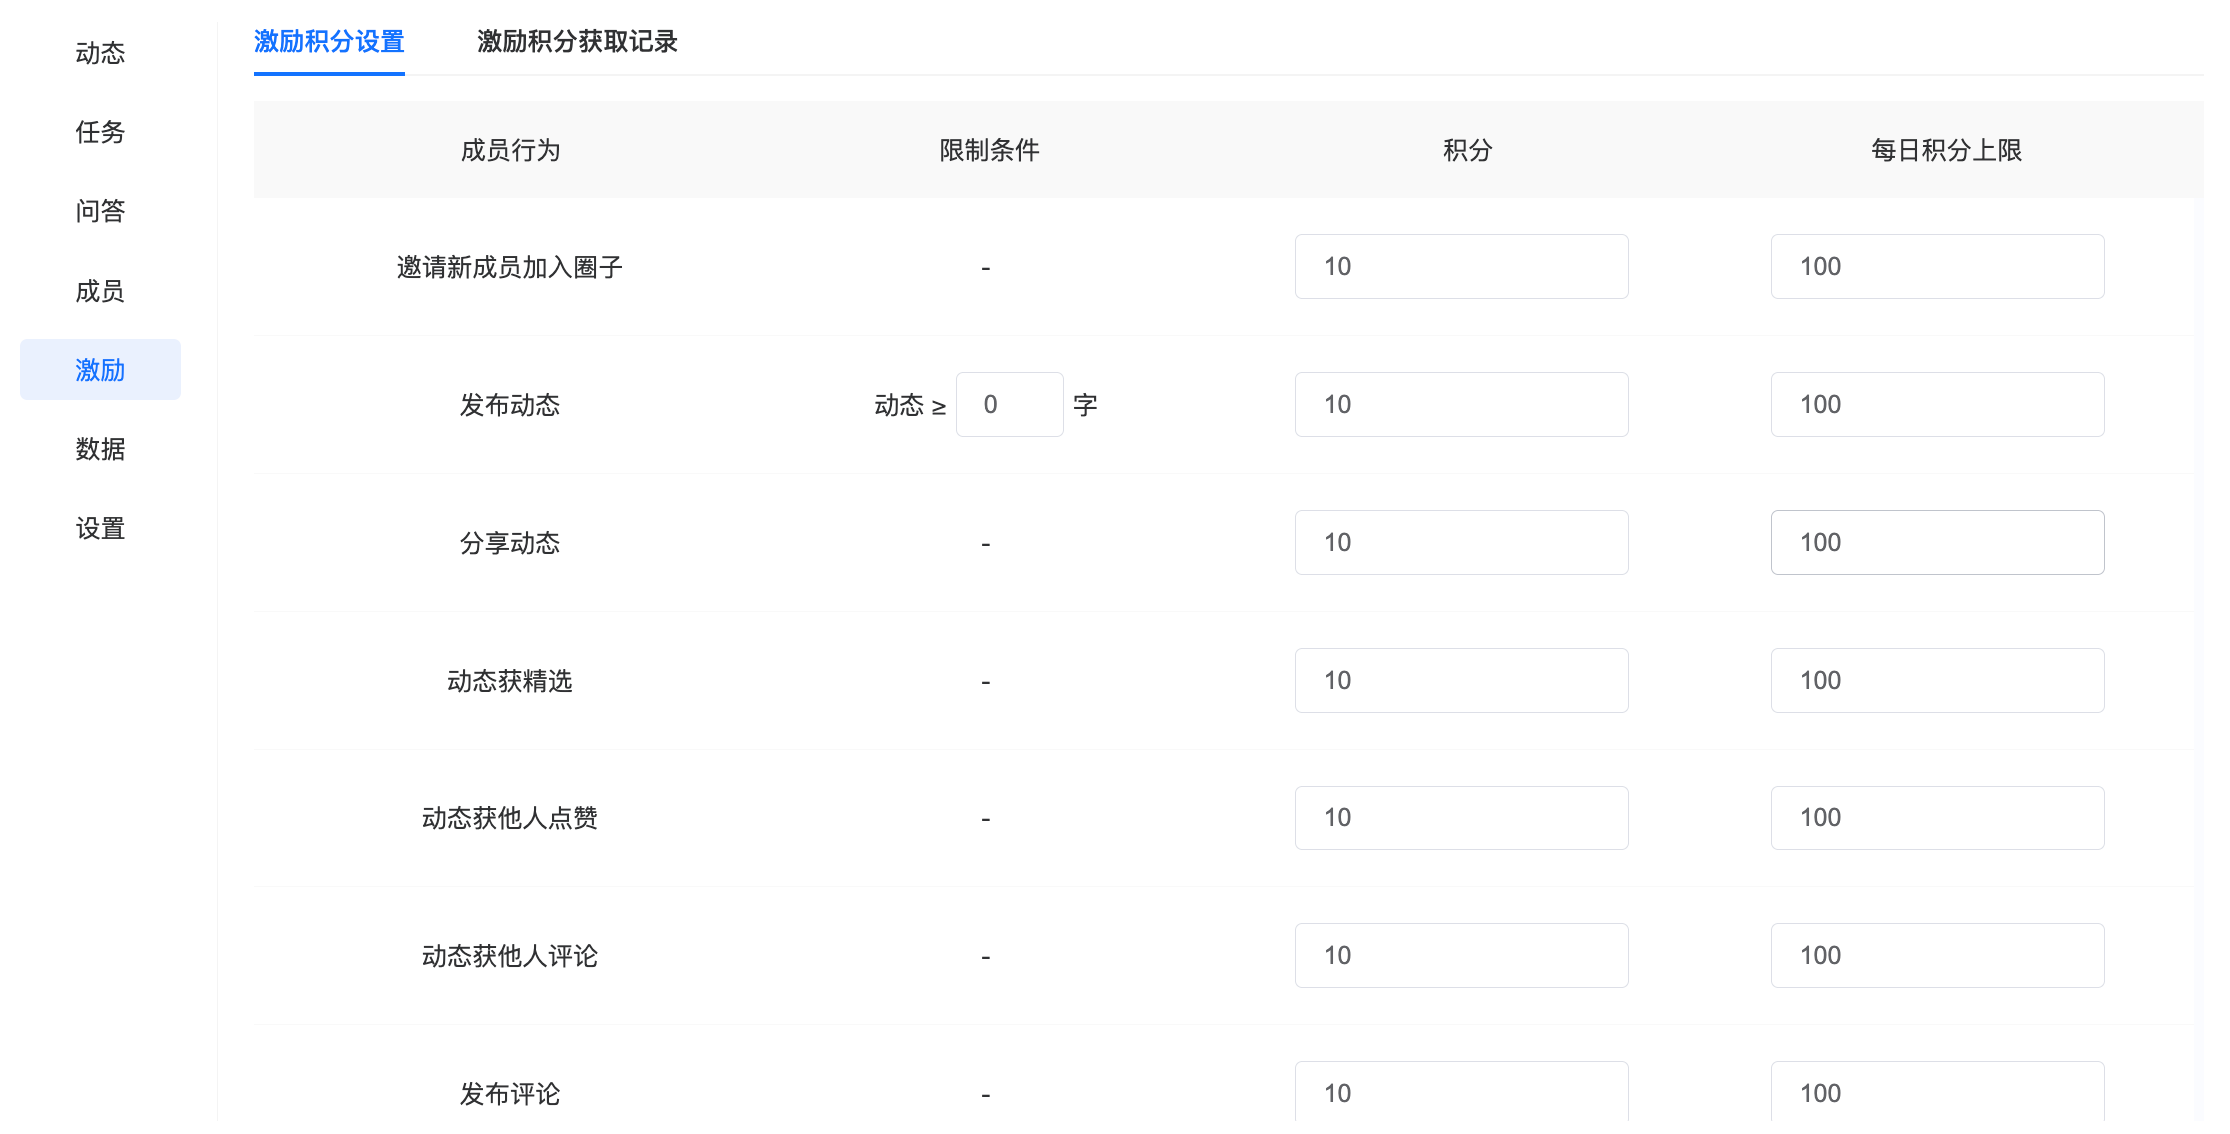Edit 积分 field for 动态获他人评论
The height and width of the screenshot is (1134, 2230).
tap(1461, 956)
